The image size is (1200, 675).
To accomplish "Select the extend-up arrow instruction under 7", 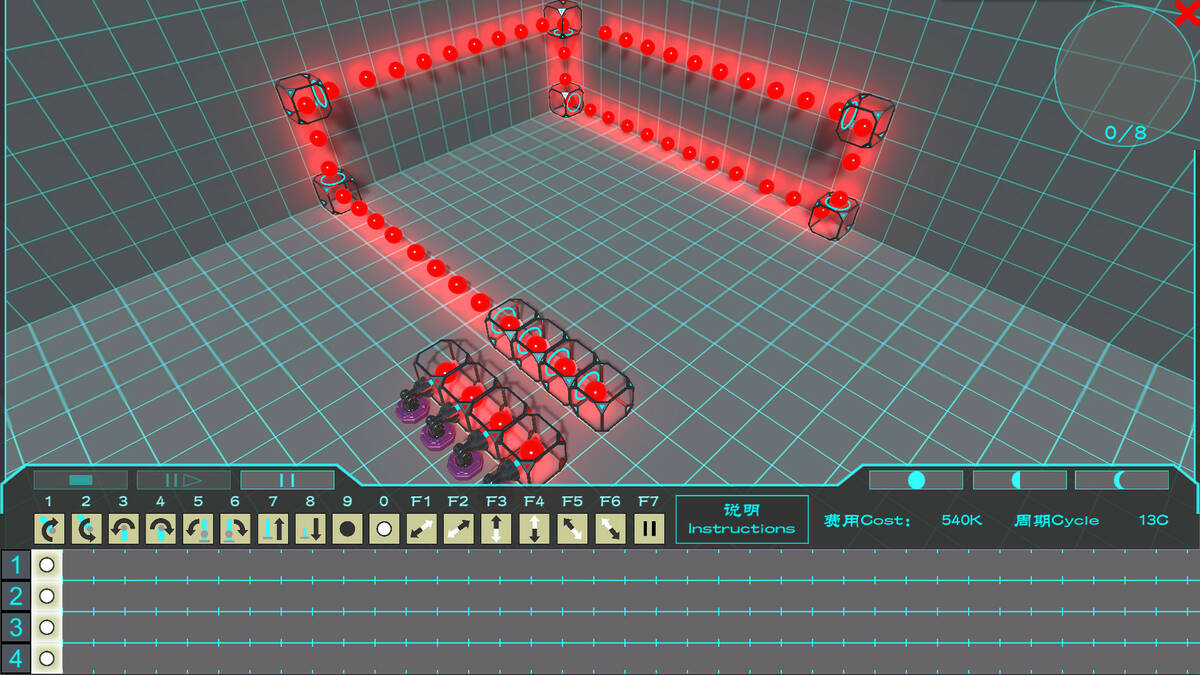I will pyautogui.click(x=273, y=528).
